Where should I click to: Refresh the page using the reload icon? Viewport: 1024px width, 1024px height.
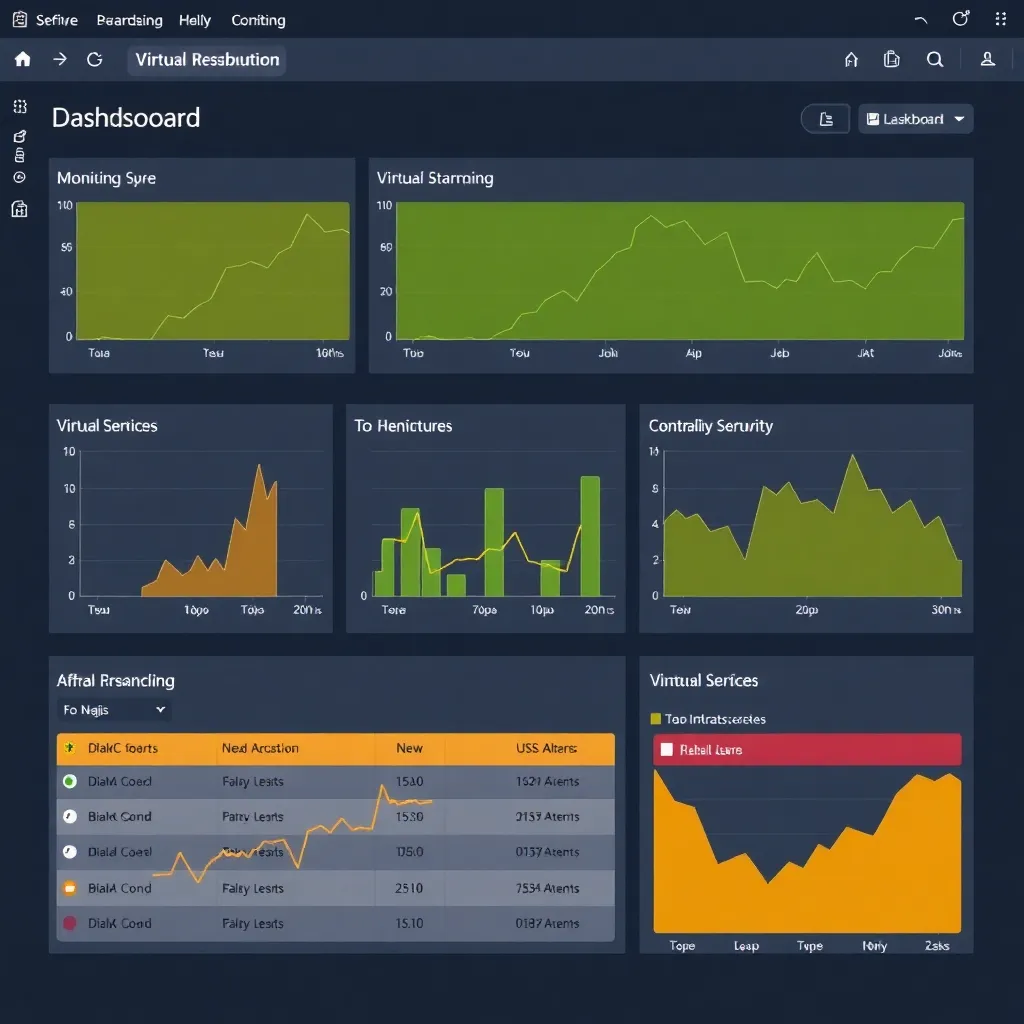pos(95,59)
